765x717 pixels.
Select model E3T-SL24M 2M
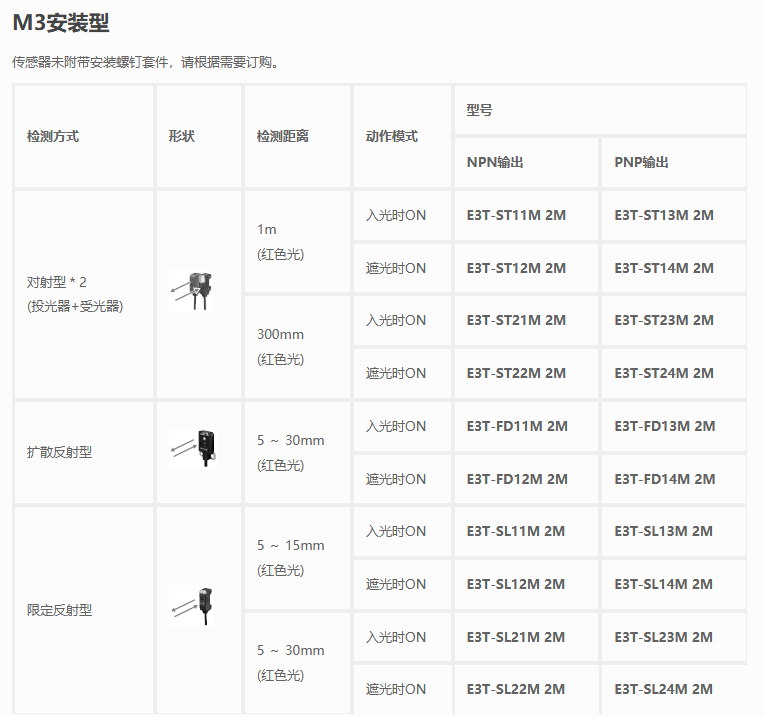click(x=664, y=689)
